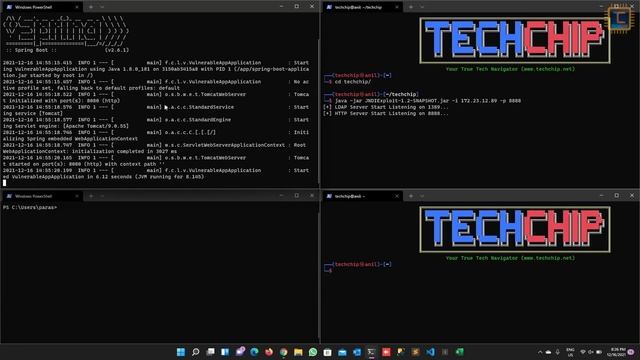The width and height of the screenshot is (640, 360).
Task: Open profile dropdown in PS C:\Users\paras window
Action: pos(102,196)
